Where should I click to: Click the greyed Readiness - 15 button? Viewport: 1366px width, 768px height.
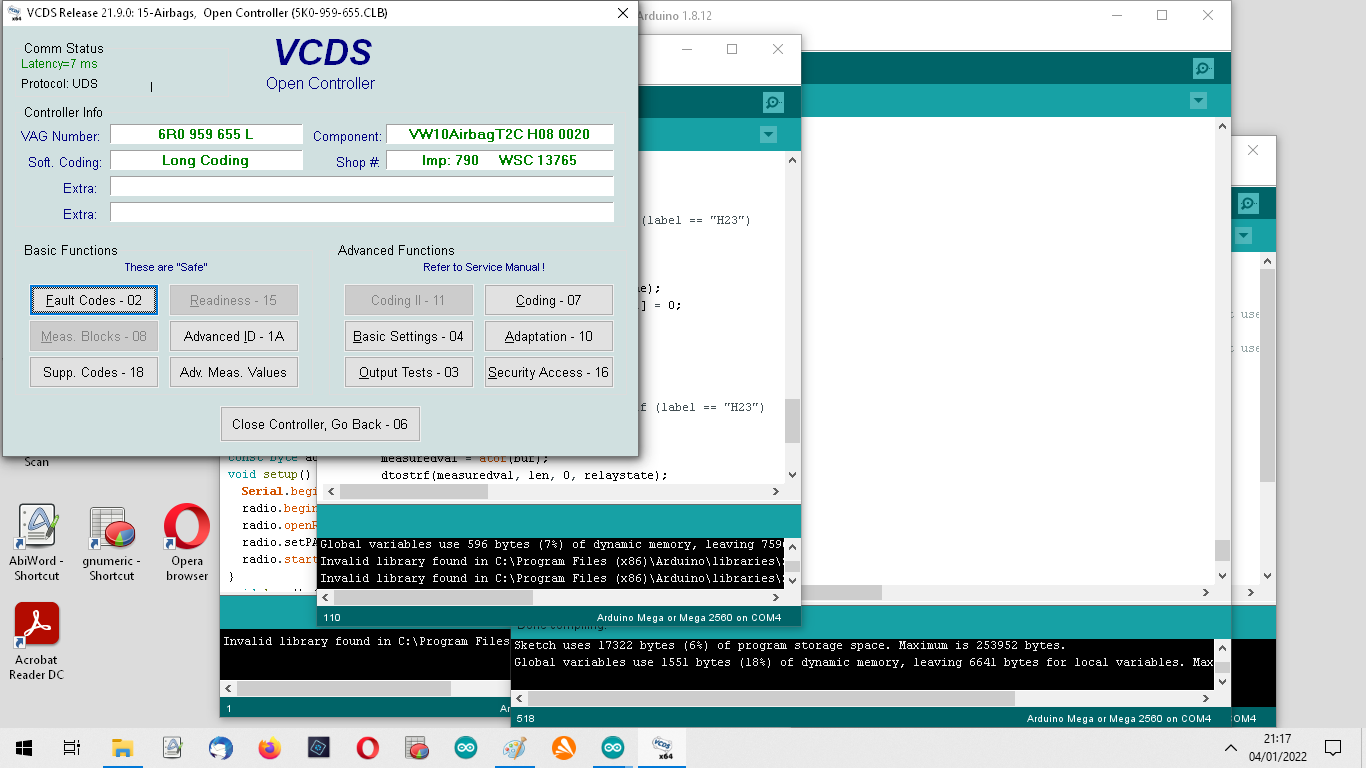[234, 300]
